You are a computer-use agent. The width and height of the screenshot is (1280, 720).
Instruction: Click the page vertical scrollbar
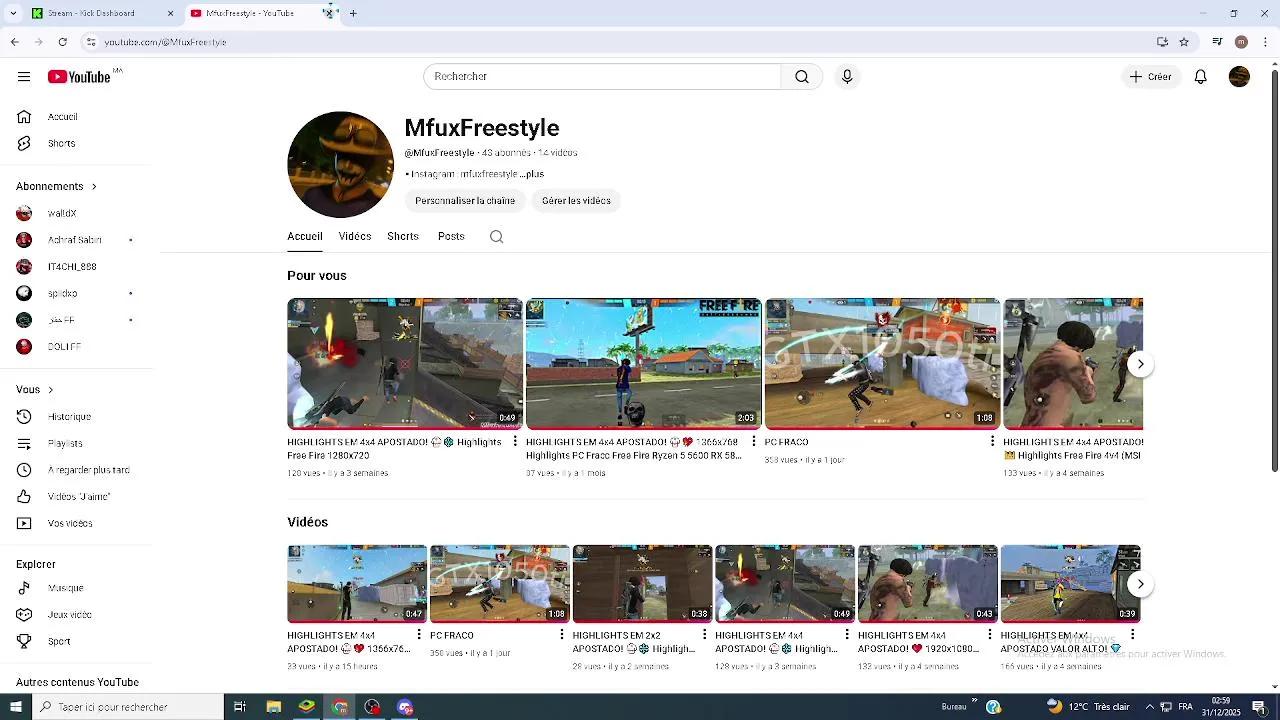[1274, 270]
